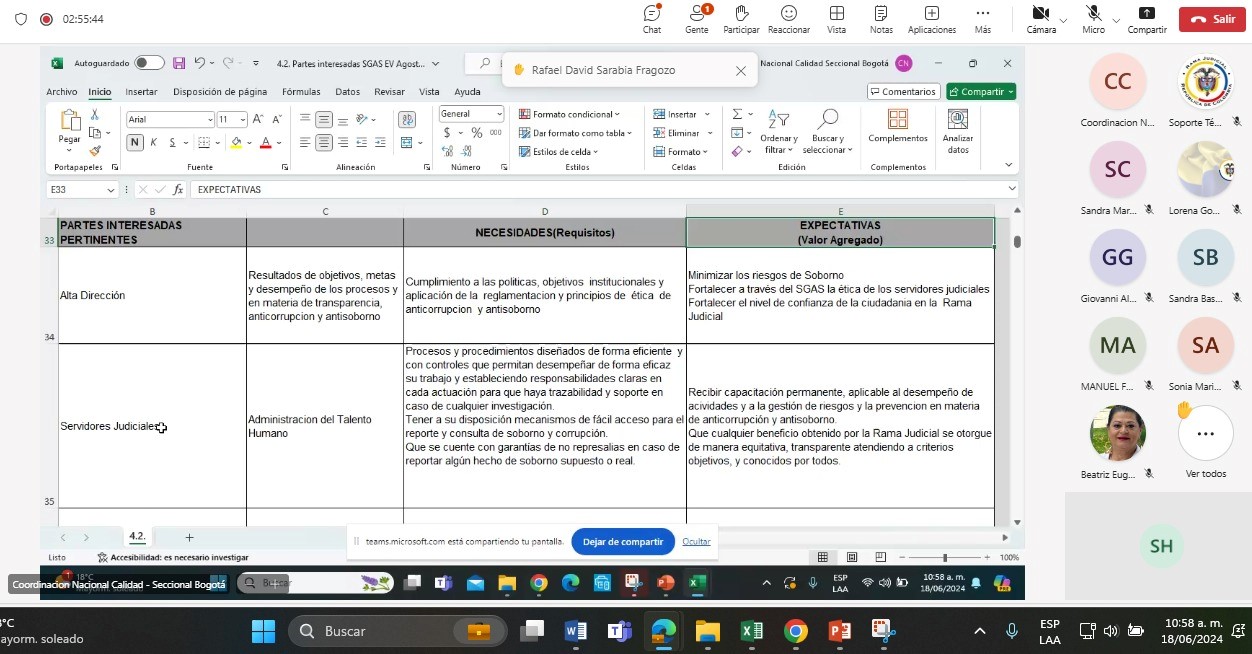Toggle bold (N) formatting

(x=135, y=143)
